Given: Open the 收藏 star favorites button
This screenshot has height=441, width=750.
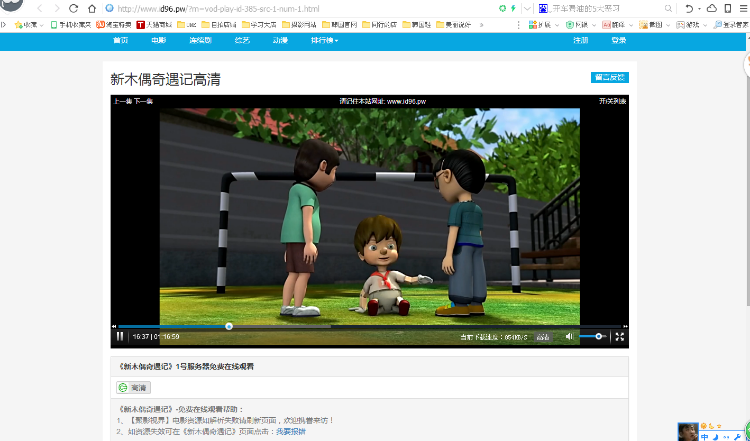Looking at the screenshot, I should coord(29,25).
